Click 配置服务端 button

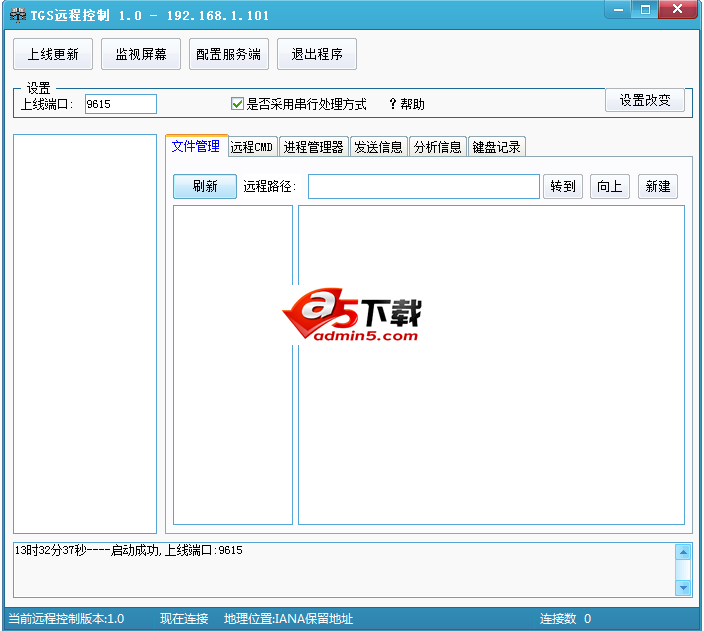[229, 54]
